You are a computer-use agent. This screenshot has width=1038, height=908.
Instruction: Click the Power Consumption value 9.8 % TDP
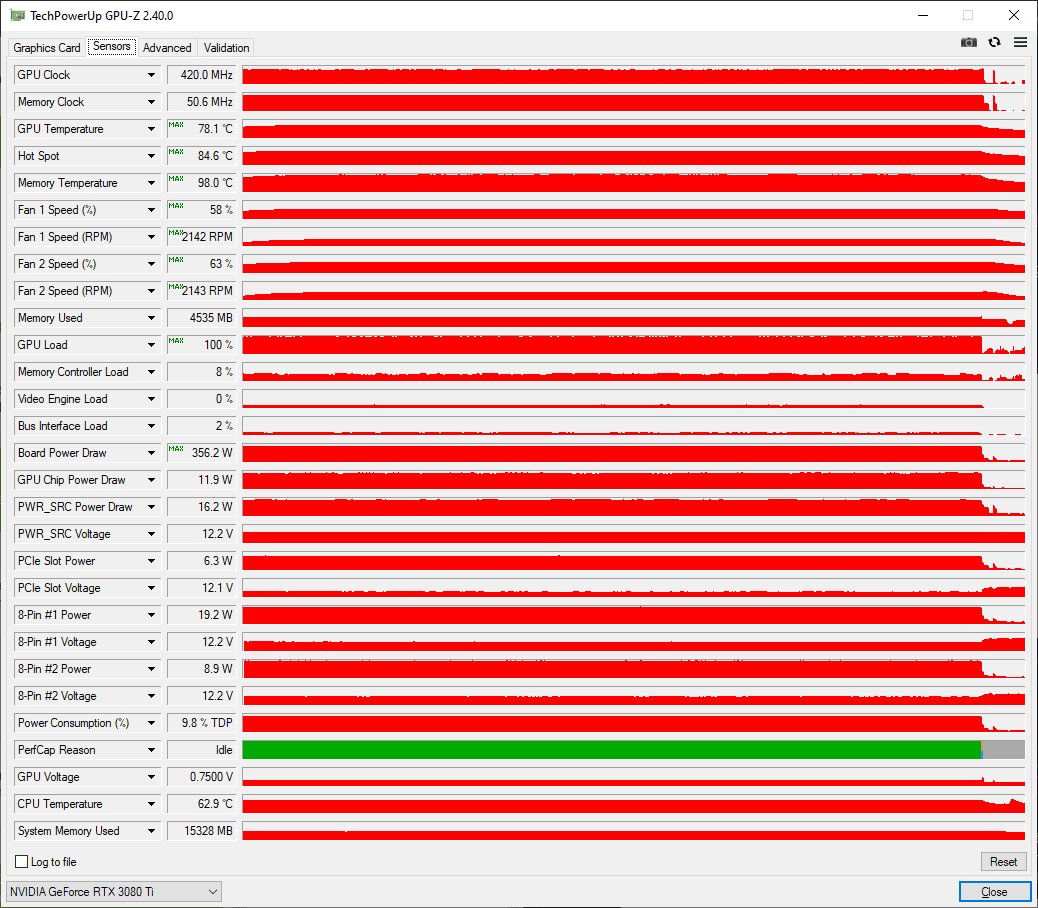coord(201,723)
